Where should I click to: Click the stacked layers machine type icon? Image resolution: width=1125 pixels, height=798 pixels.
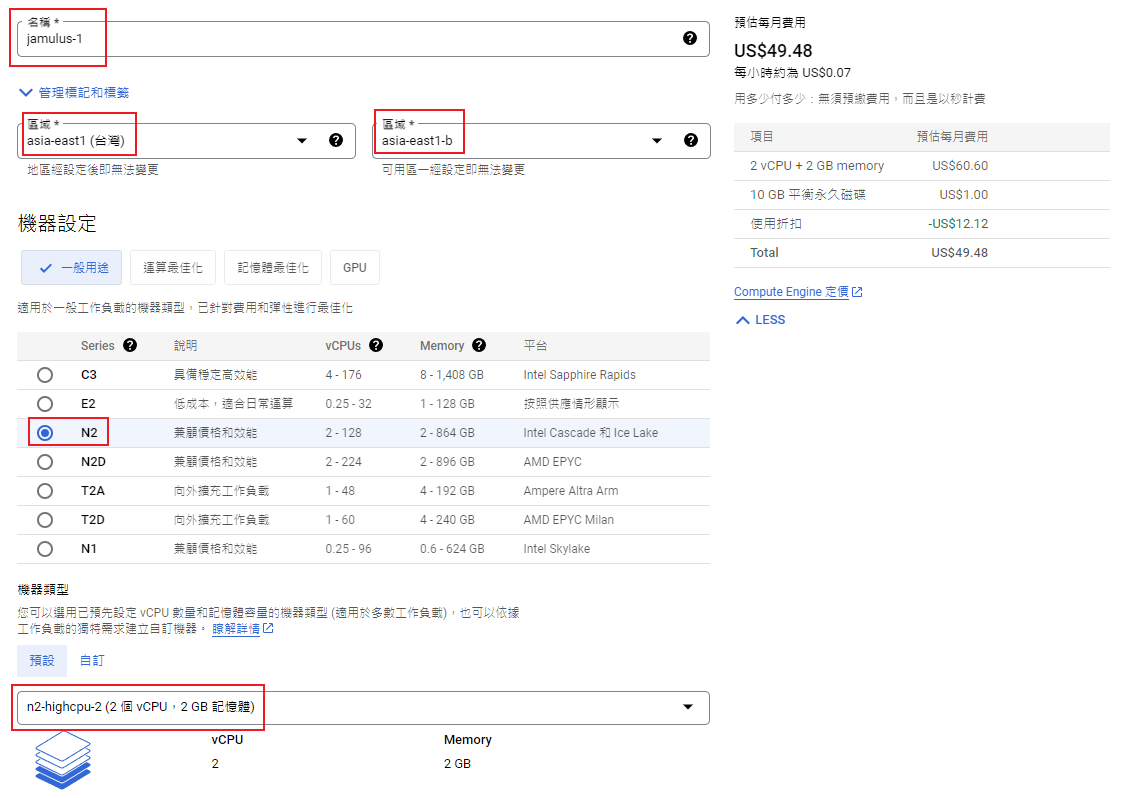tap(63, 759)
